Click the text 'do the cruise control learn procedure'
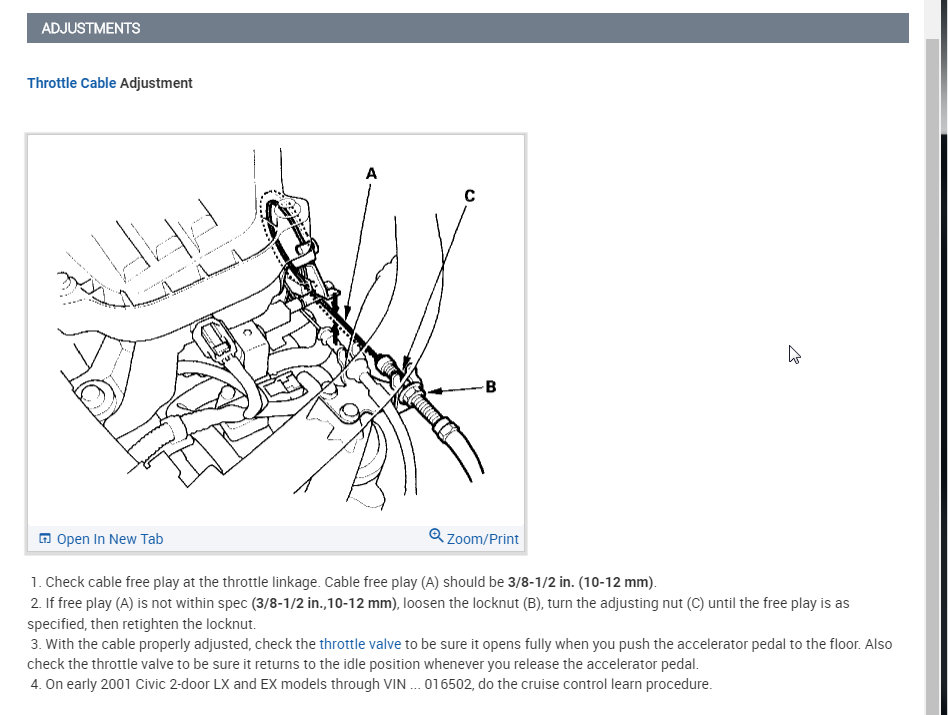 tap(594, 684)
